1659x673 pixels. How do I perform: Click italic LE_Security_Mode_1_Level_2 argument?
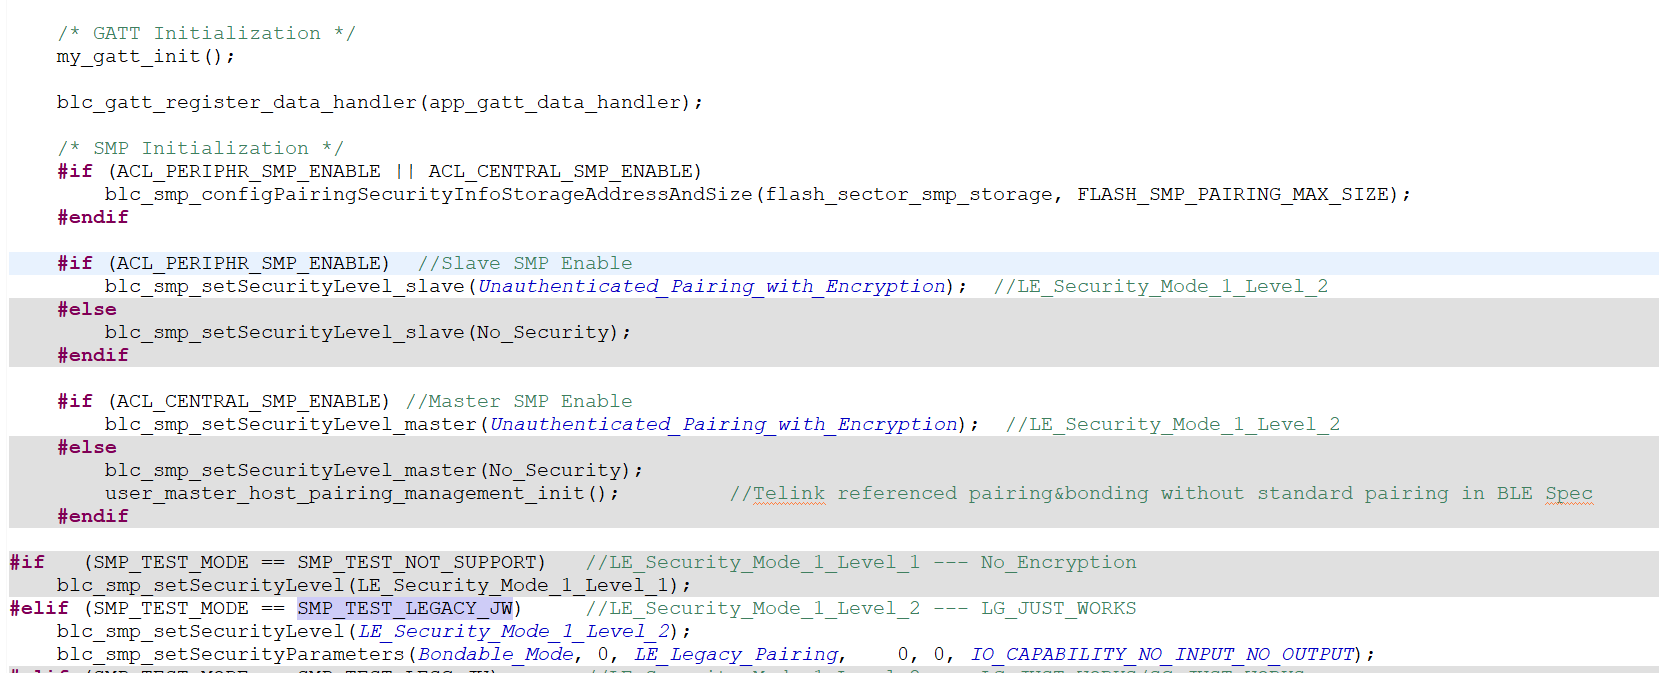514,631
